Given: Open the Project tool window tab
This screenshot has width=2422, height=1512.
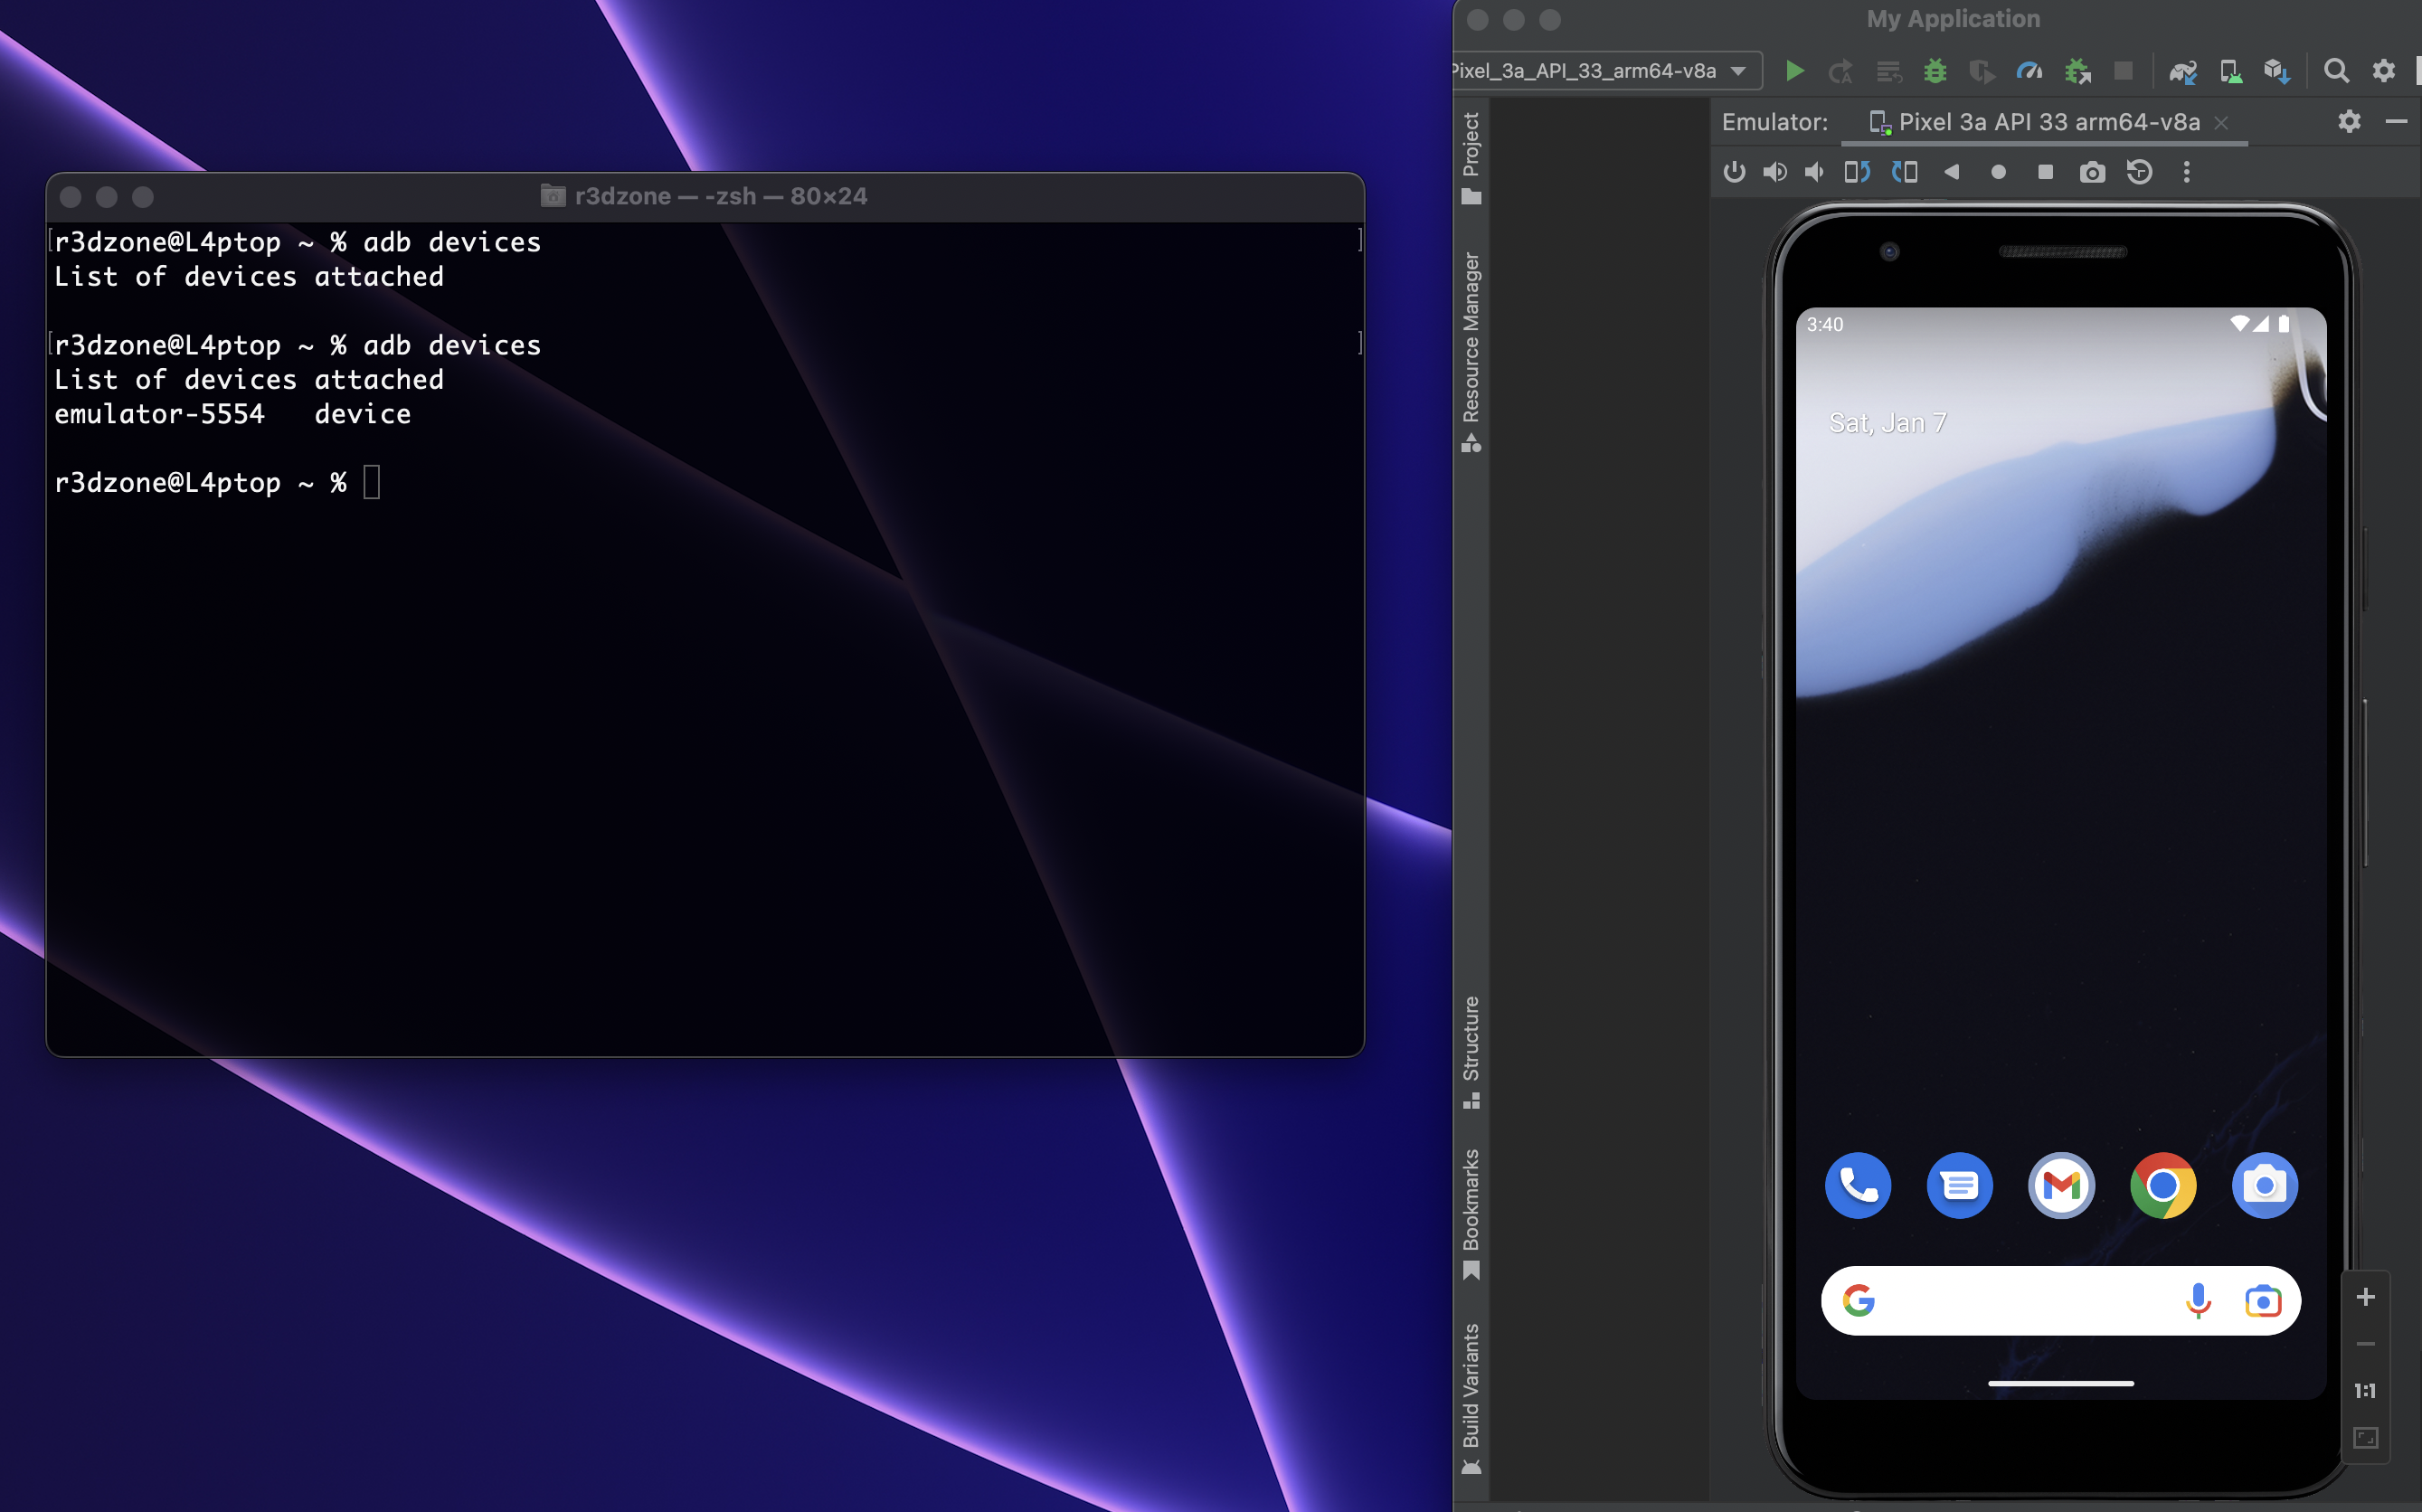Looking at the screenshot, I should point(1471,156).
